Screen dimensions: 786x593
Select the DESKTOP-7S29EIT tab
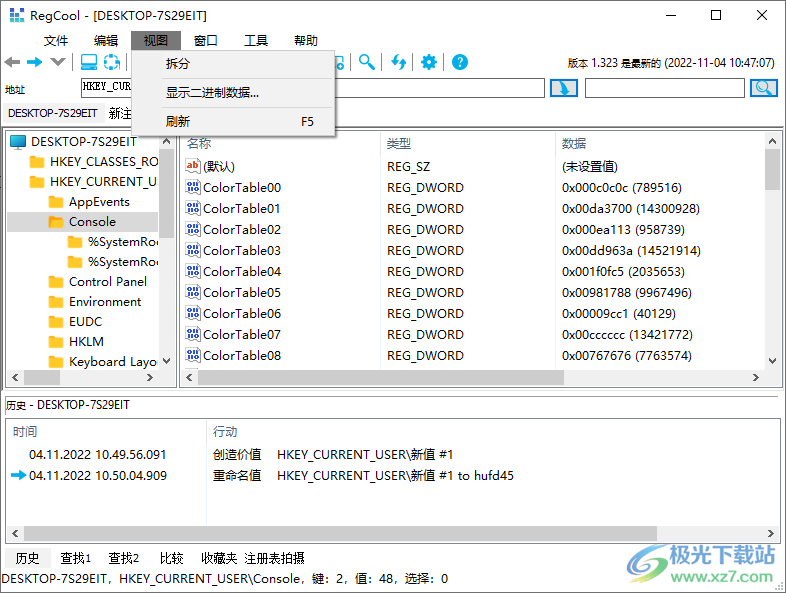click(x=53, y=113)
